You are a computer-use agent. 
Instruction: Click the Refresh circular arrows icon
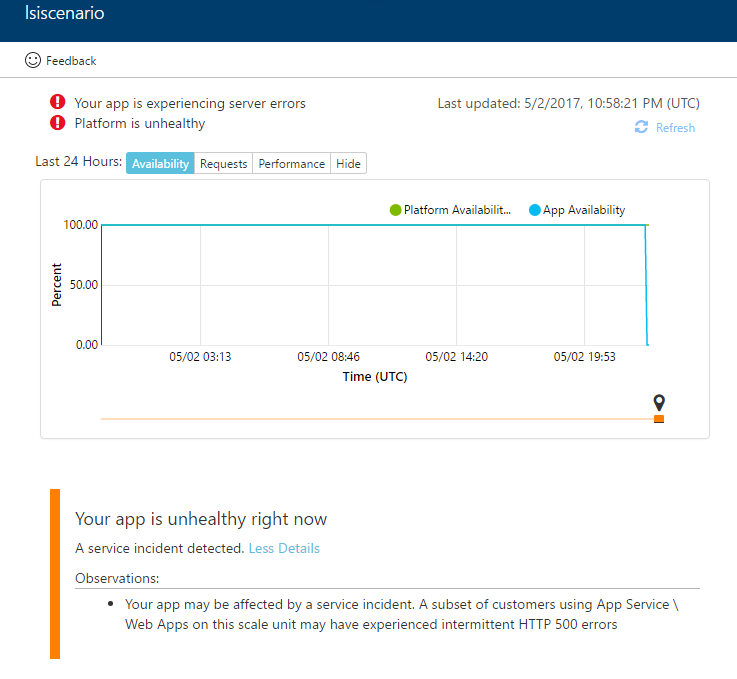coord(641,127)
